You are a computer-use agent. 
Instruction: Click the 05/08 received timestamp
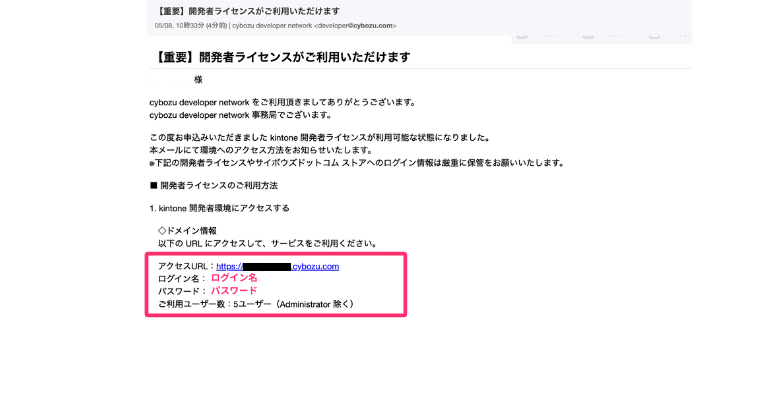[186, 24]
